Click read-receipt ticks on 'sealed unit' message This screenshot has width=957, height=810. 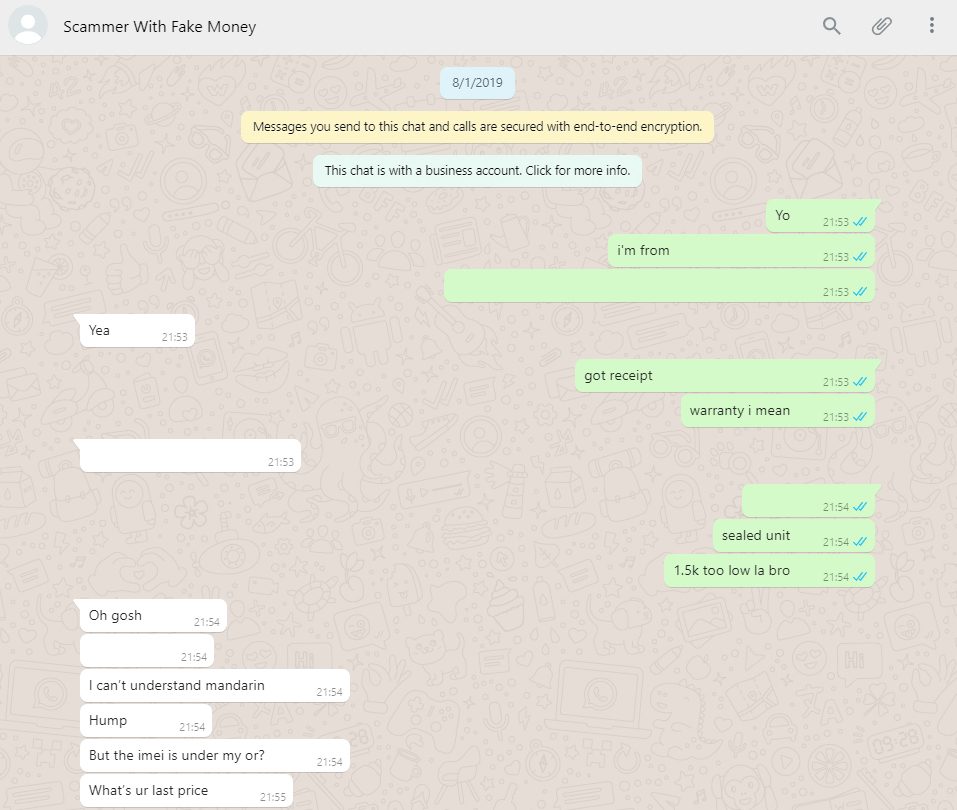point(860,542)
